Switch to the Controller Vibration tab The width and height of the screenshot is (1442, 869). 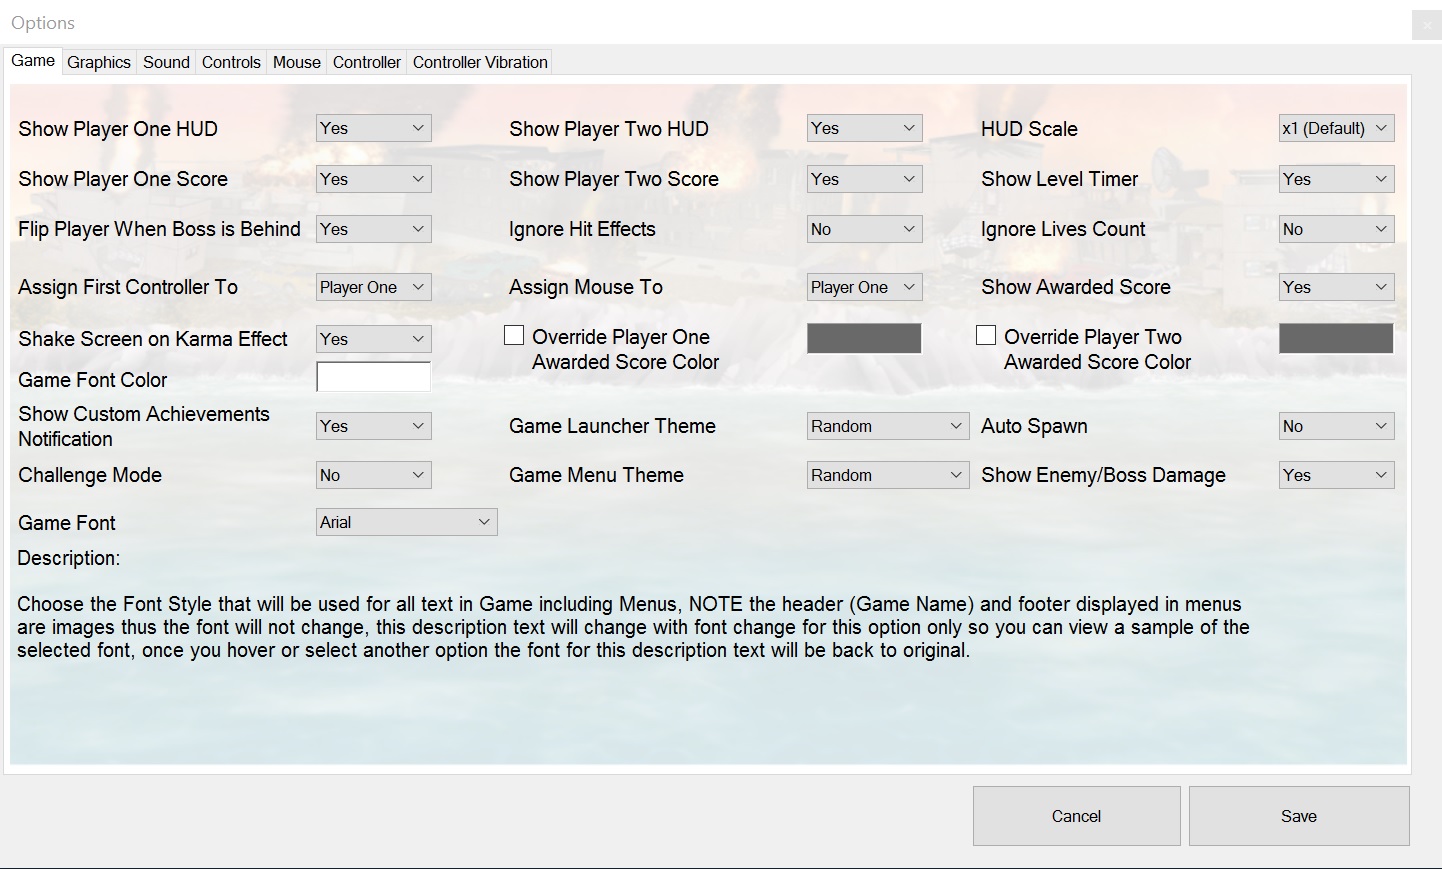[479, 61]
